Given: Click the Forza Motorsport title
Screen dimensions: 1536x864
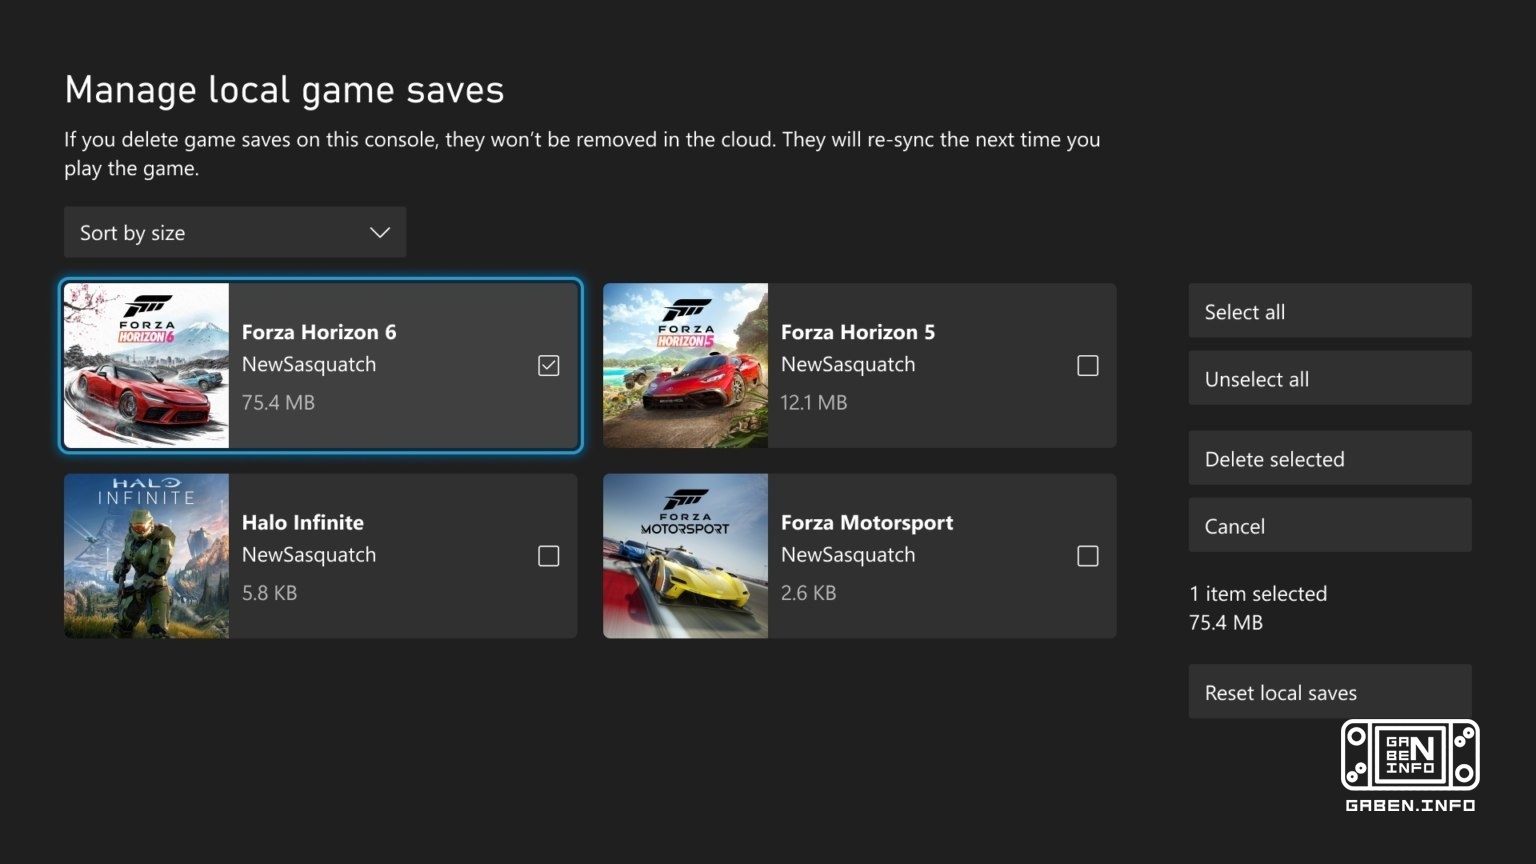Looking at the screenshot, I should (867, 522).
